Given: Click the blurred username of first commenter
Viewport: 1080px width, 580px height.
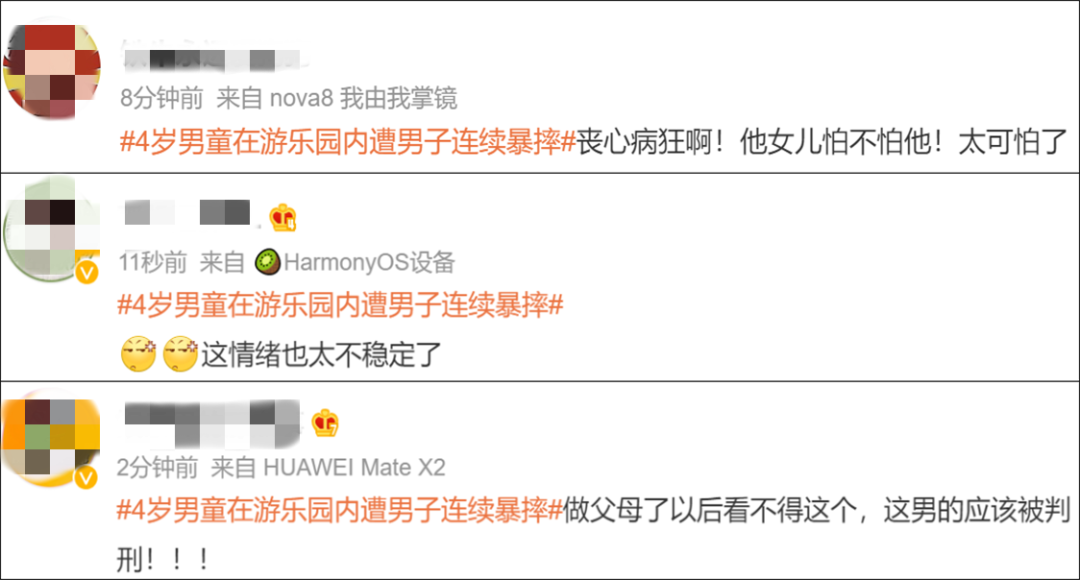Looking at the screenshot, I should 213,59.
